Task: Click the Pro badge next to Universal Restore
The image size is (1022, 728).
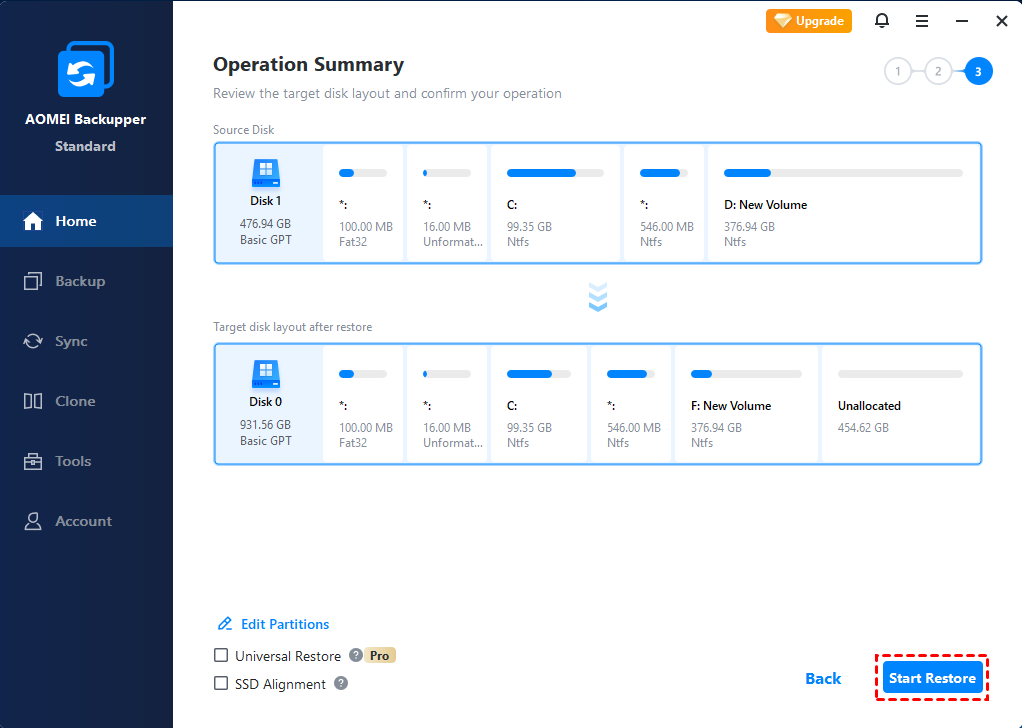Action: pyautogui.click(x=380, y=656)
